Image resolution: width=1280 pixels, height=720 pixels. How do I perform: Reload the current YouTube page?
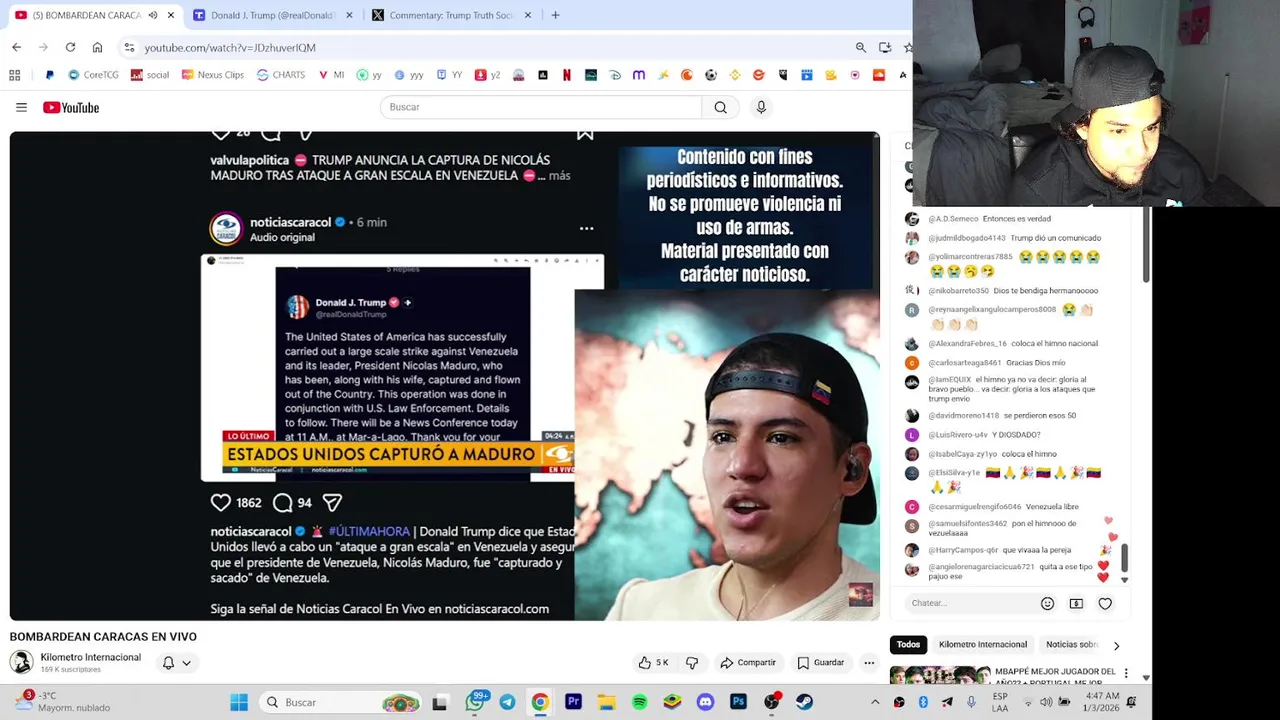70,47
